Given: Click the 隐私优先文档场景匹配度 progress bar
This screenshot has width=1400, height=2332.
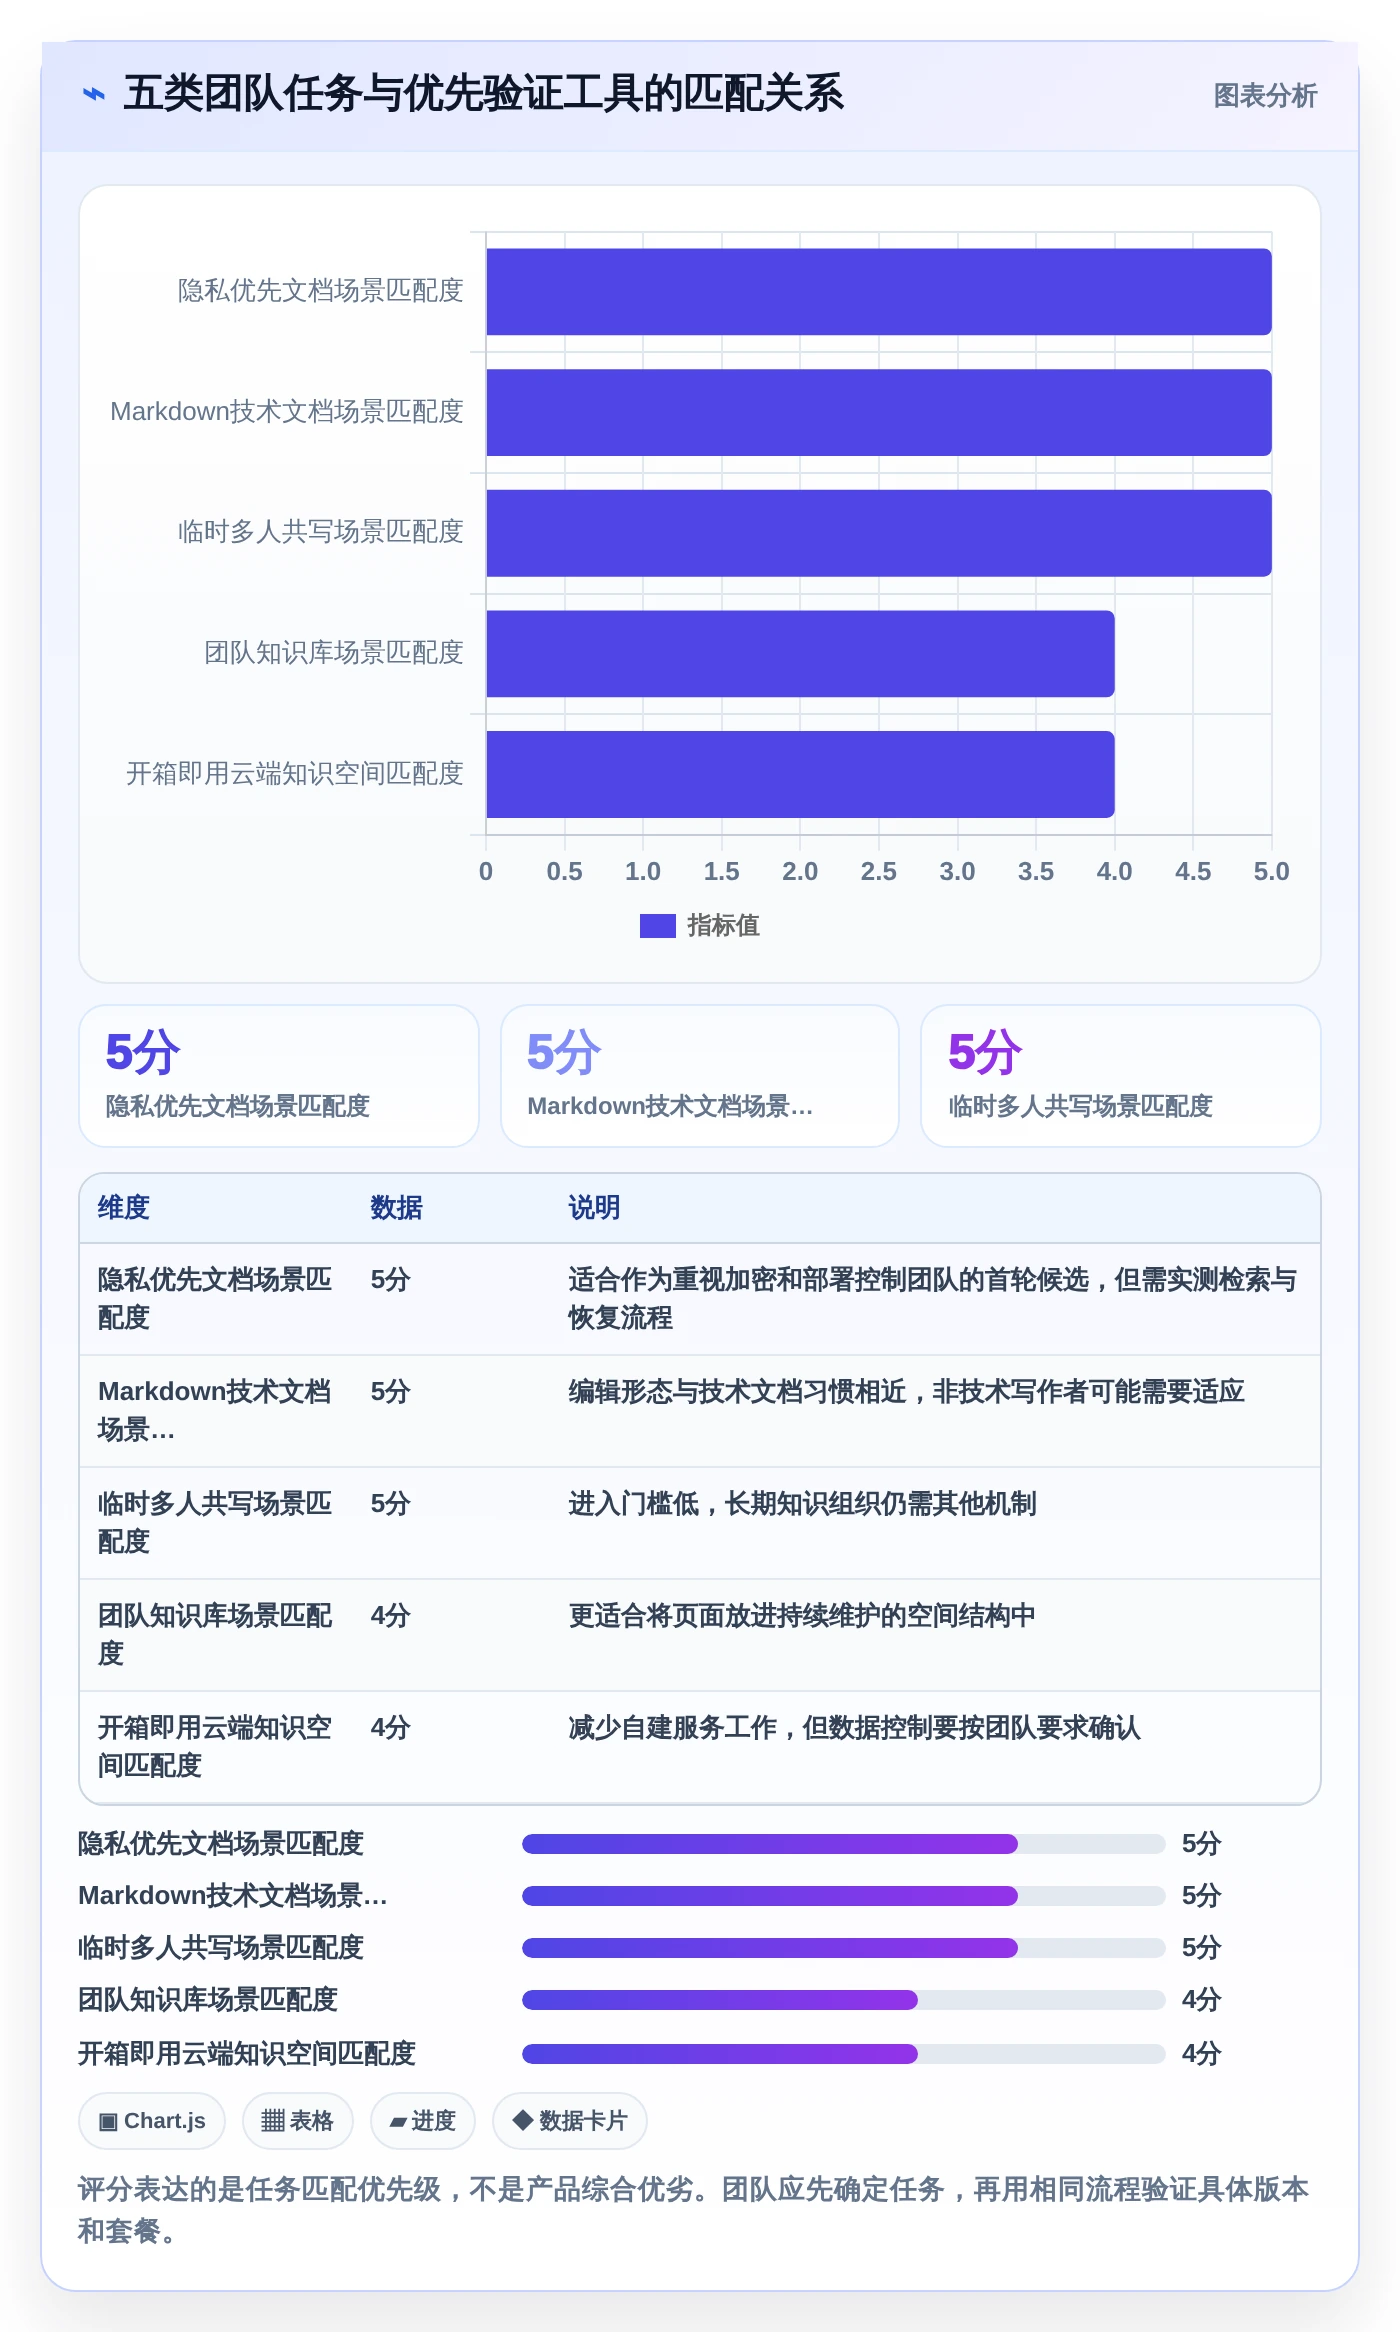Looking at the screenshot, I should 843,1844.
